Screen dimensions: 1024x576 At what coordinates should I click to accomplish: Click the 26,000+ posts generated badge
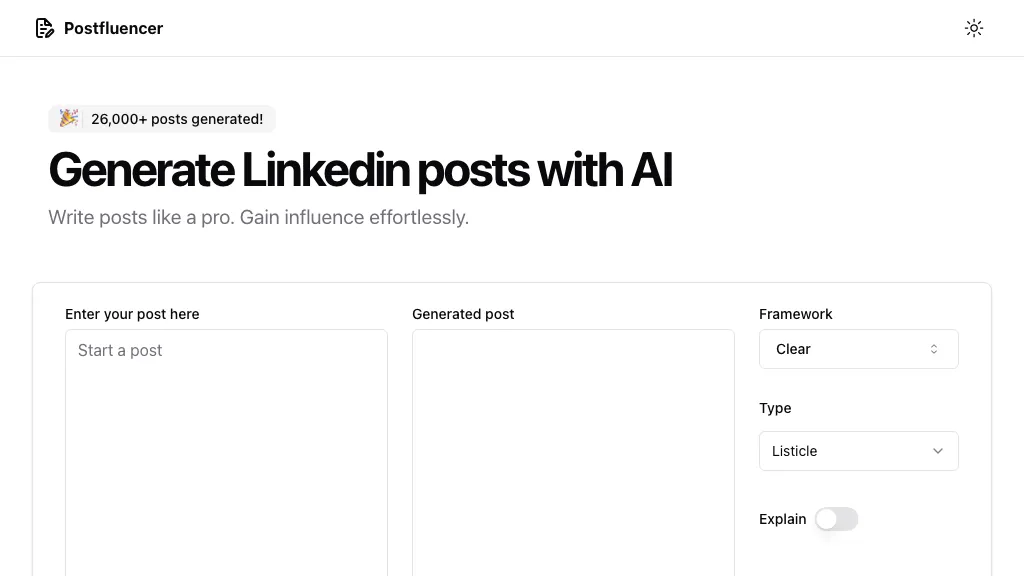[x=162, y=119]
